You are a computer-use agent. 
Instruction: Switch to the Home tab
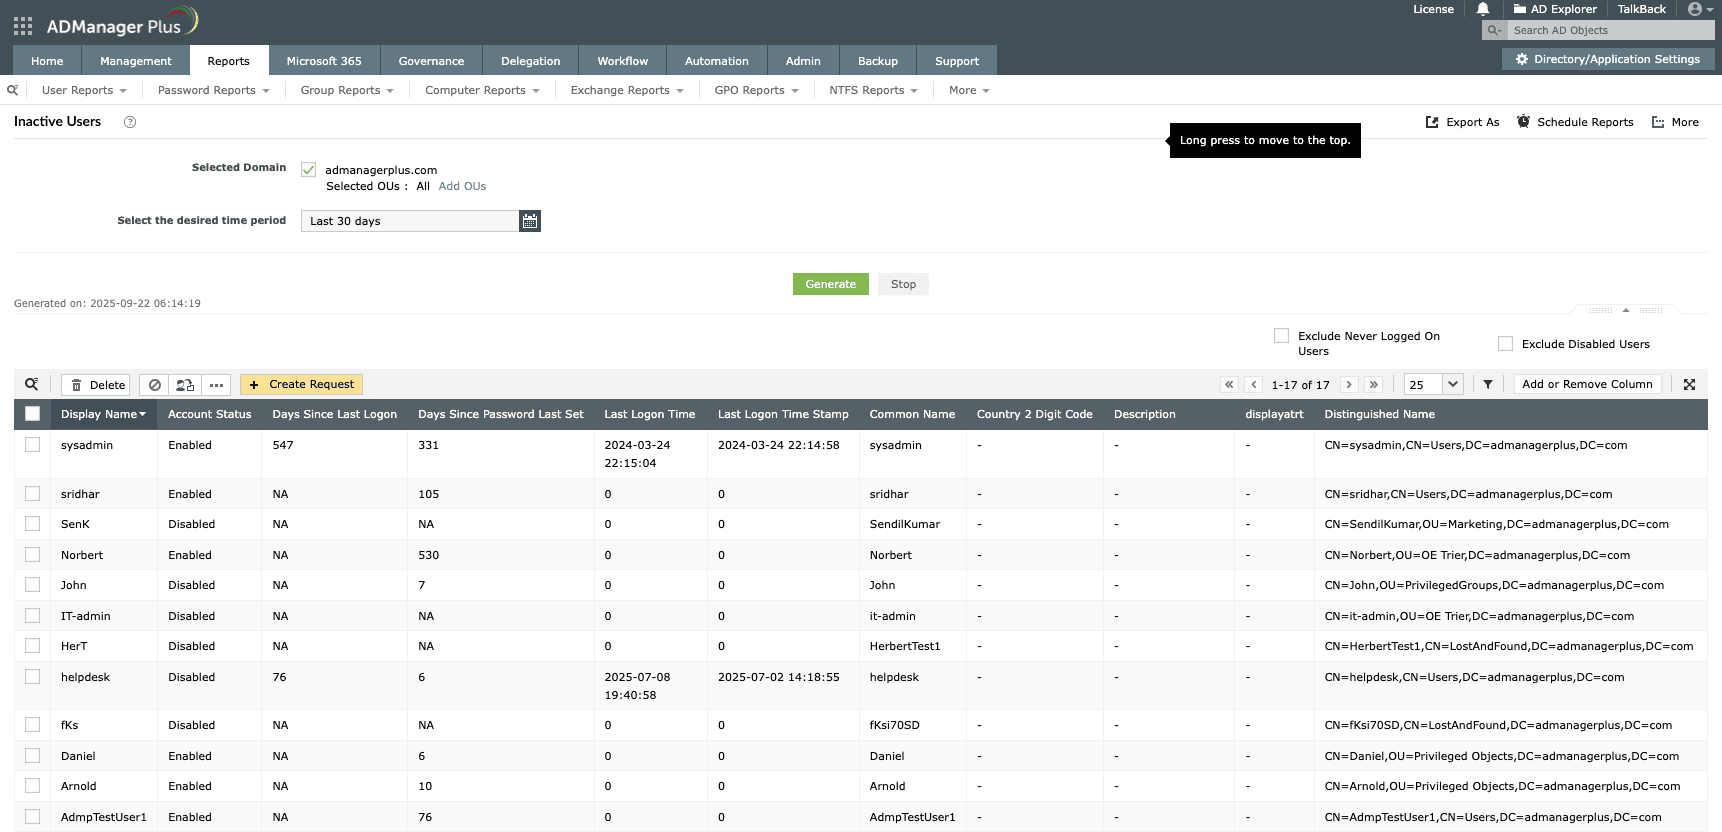pyautogui.click(x=47, y=61)
